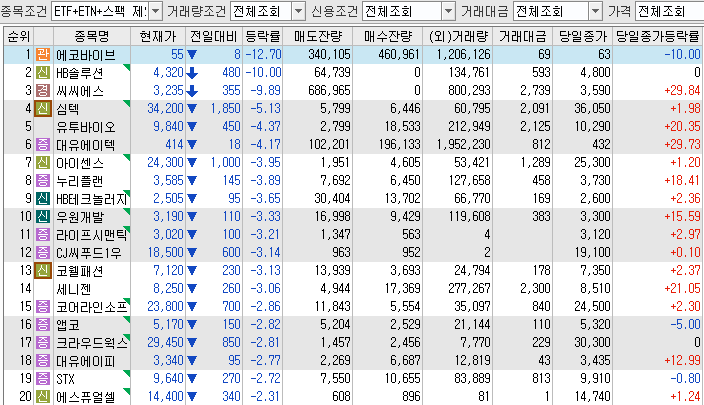Click the 증 badge next to 누리플랜
704x405 pixels.
[43, 180]
